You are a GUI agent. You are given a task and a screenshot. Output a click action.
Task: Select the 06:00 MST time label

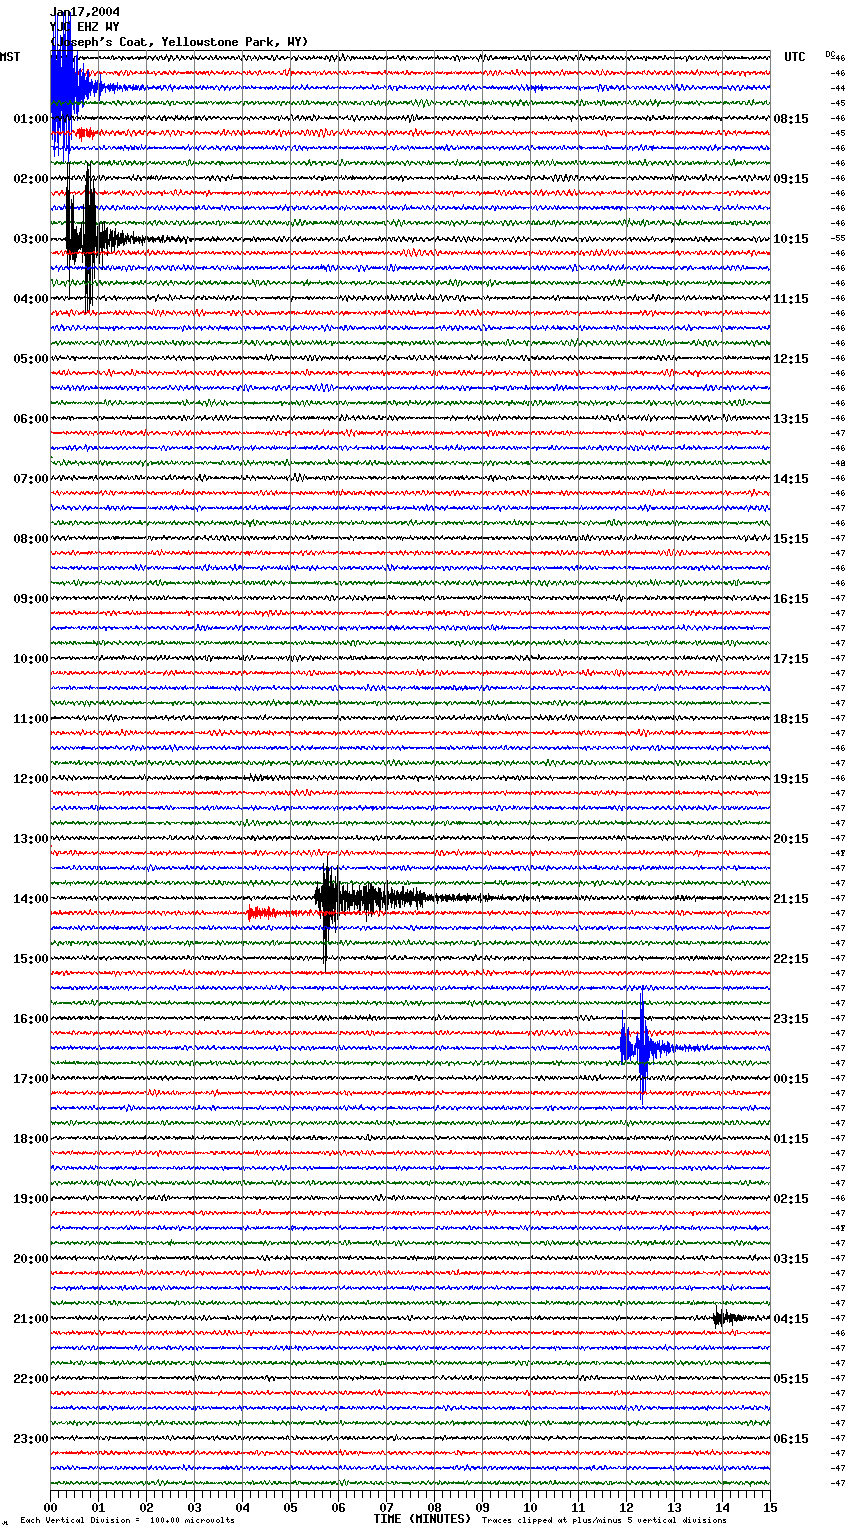[x=31, y=419]
